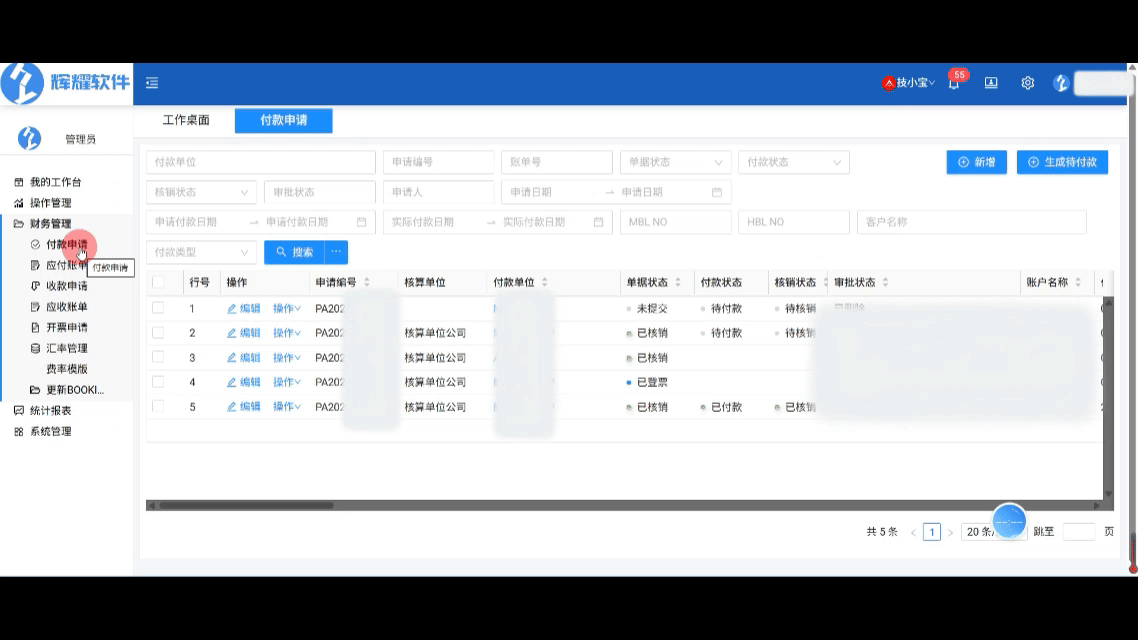The width and height of the screenshot is (1138, 640).
Task: Go to the next page arrow
Action: tap(950, 533)
